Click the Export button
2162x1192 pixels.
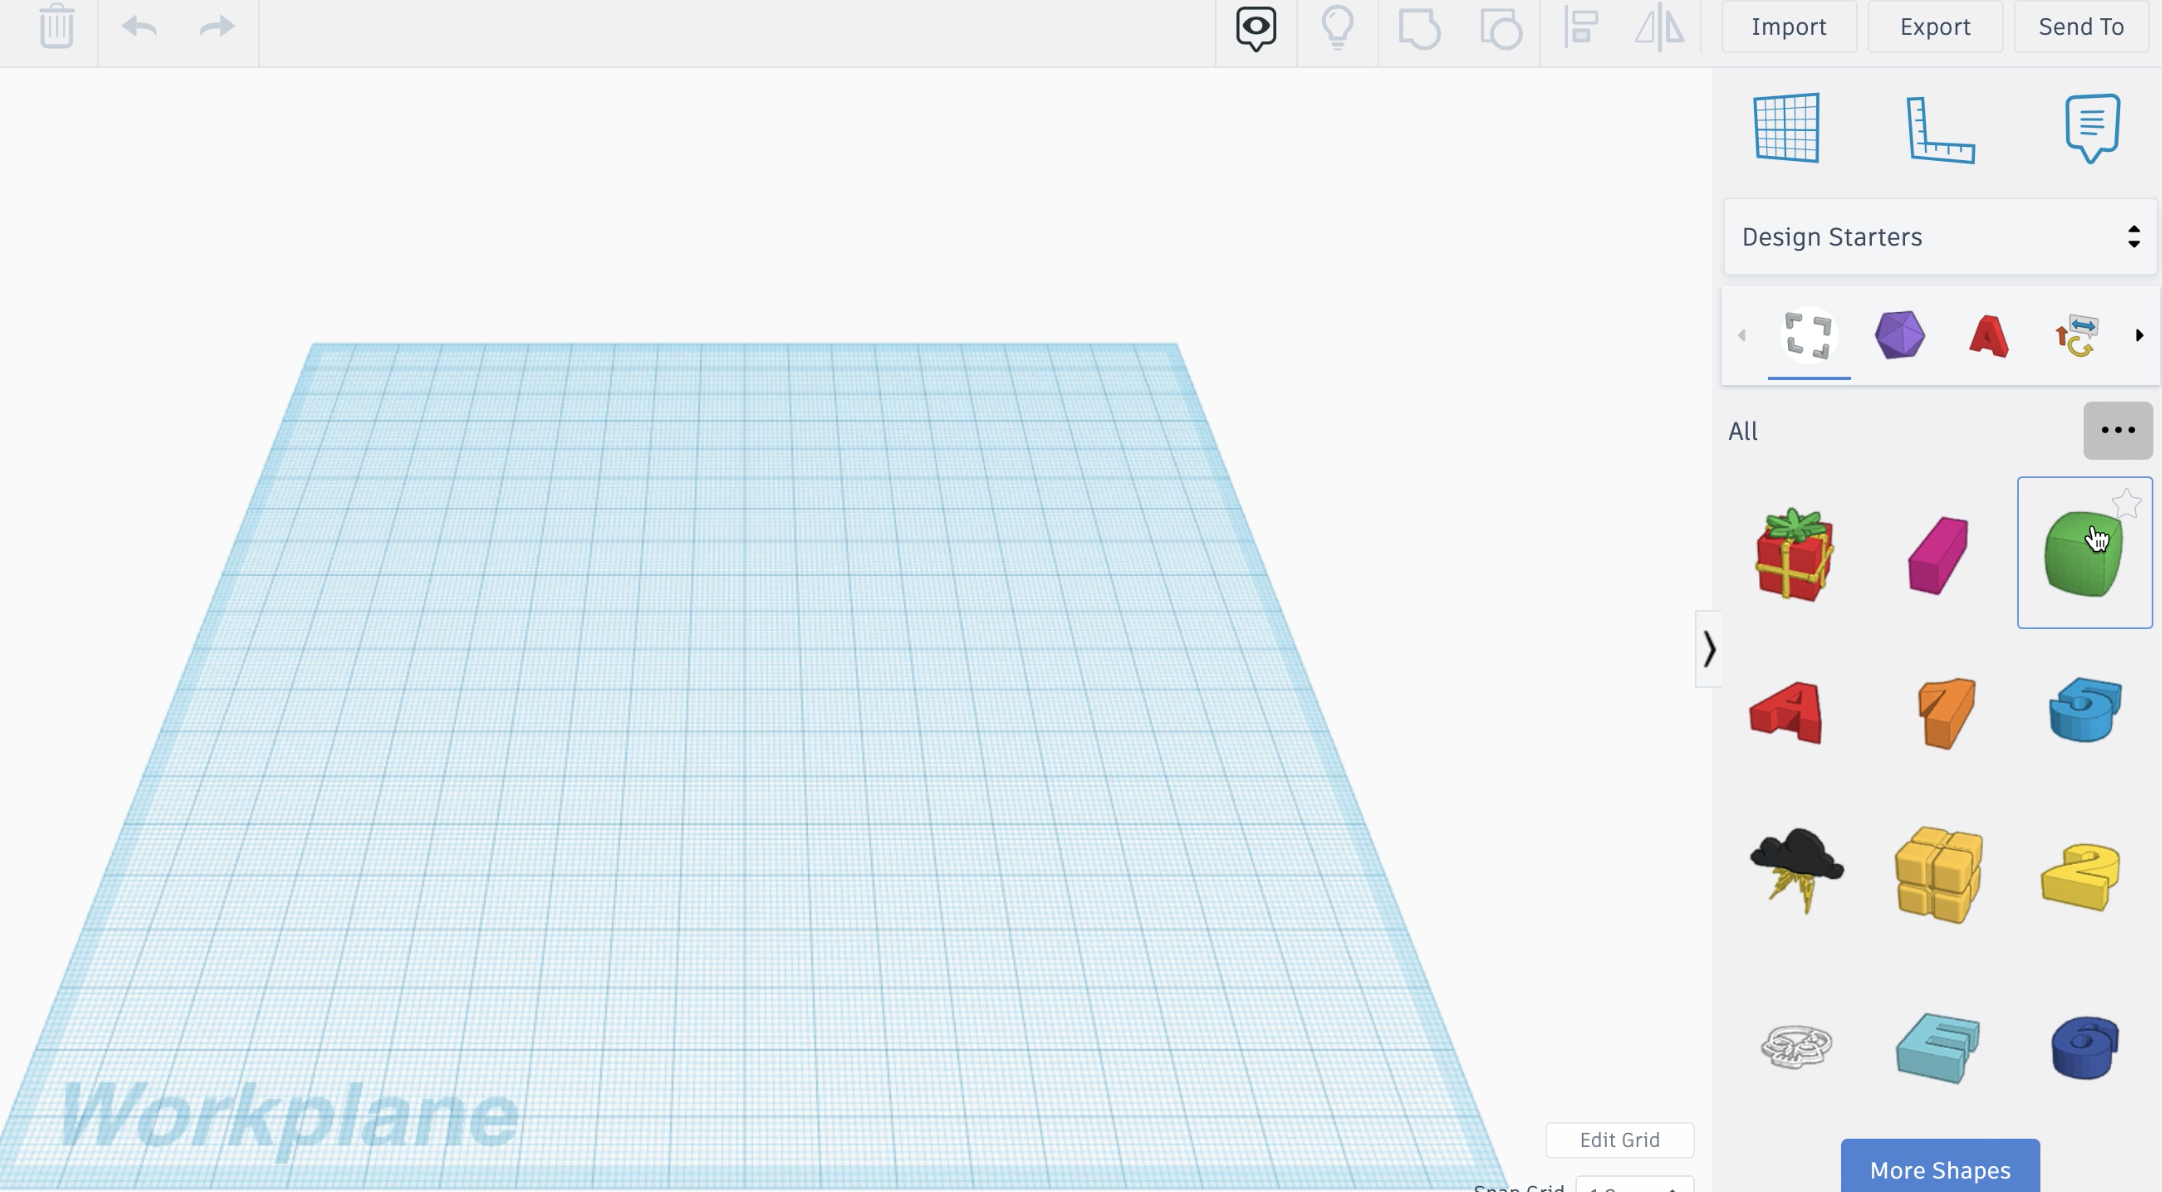coord(1935,27)
